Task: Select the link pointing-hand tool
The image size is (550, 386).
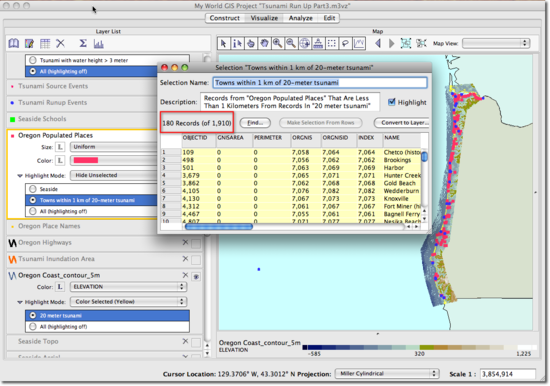Action: point(250,43)
